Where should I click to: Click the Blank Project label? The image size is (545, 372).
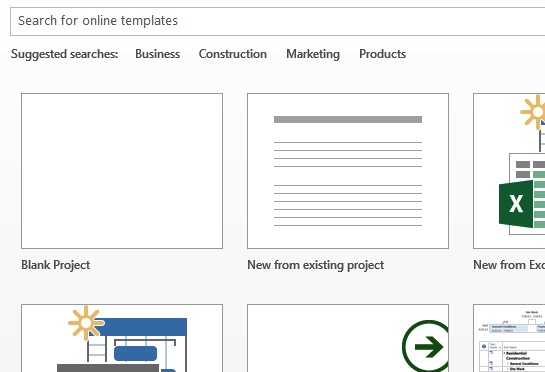point(56,265)
